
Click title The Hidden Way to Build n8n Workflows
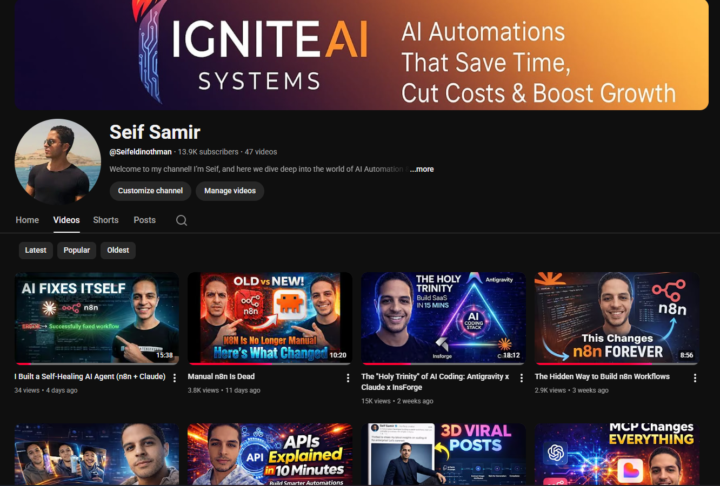[x=602, y=376]
